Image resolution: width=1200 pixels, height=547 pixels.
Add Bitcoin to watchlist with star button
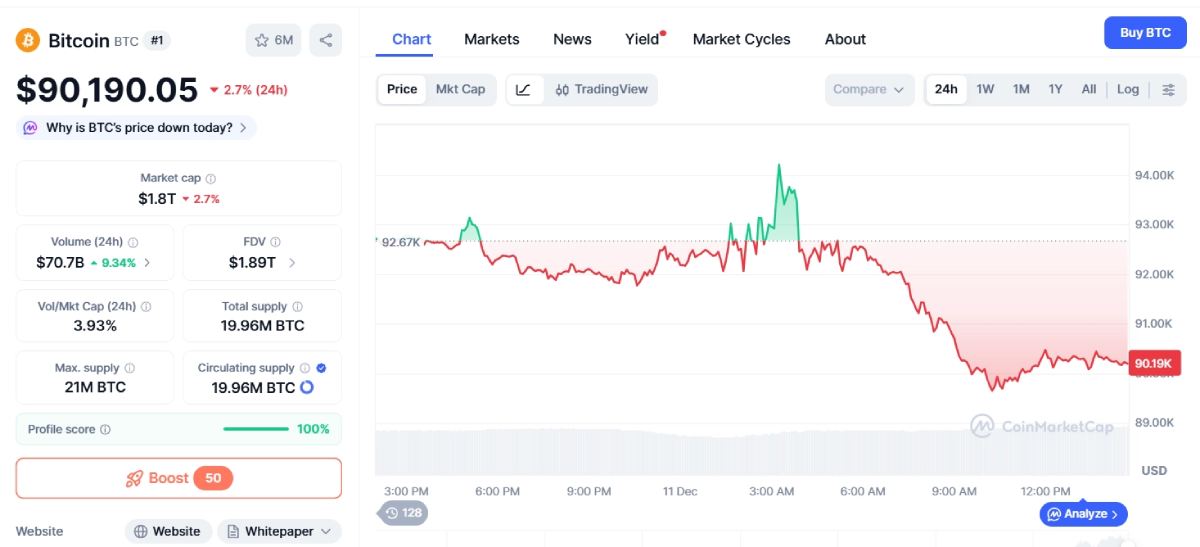273,40
